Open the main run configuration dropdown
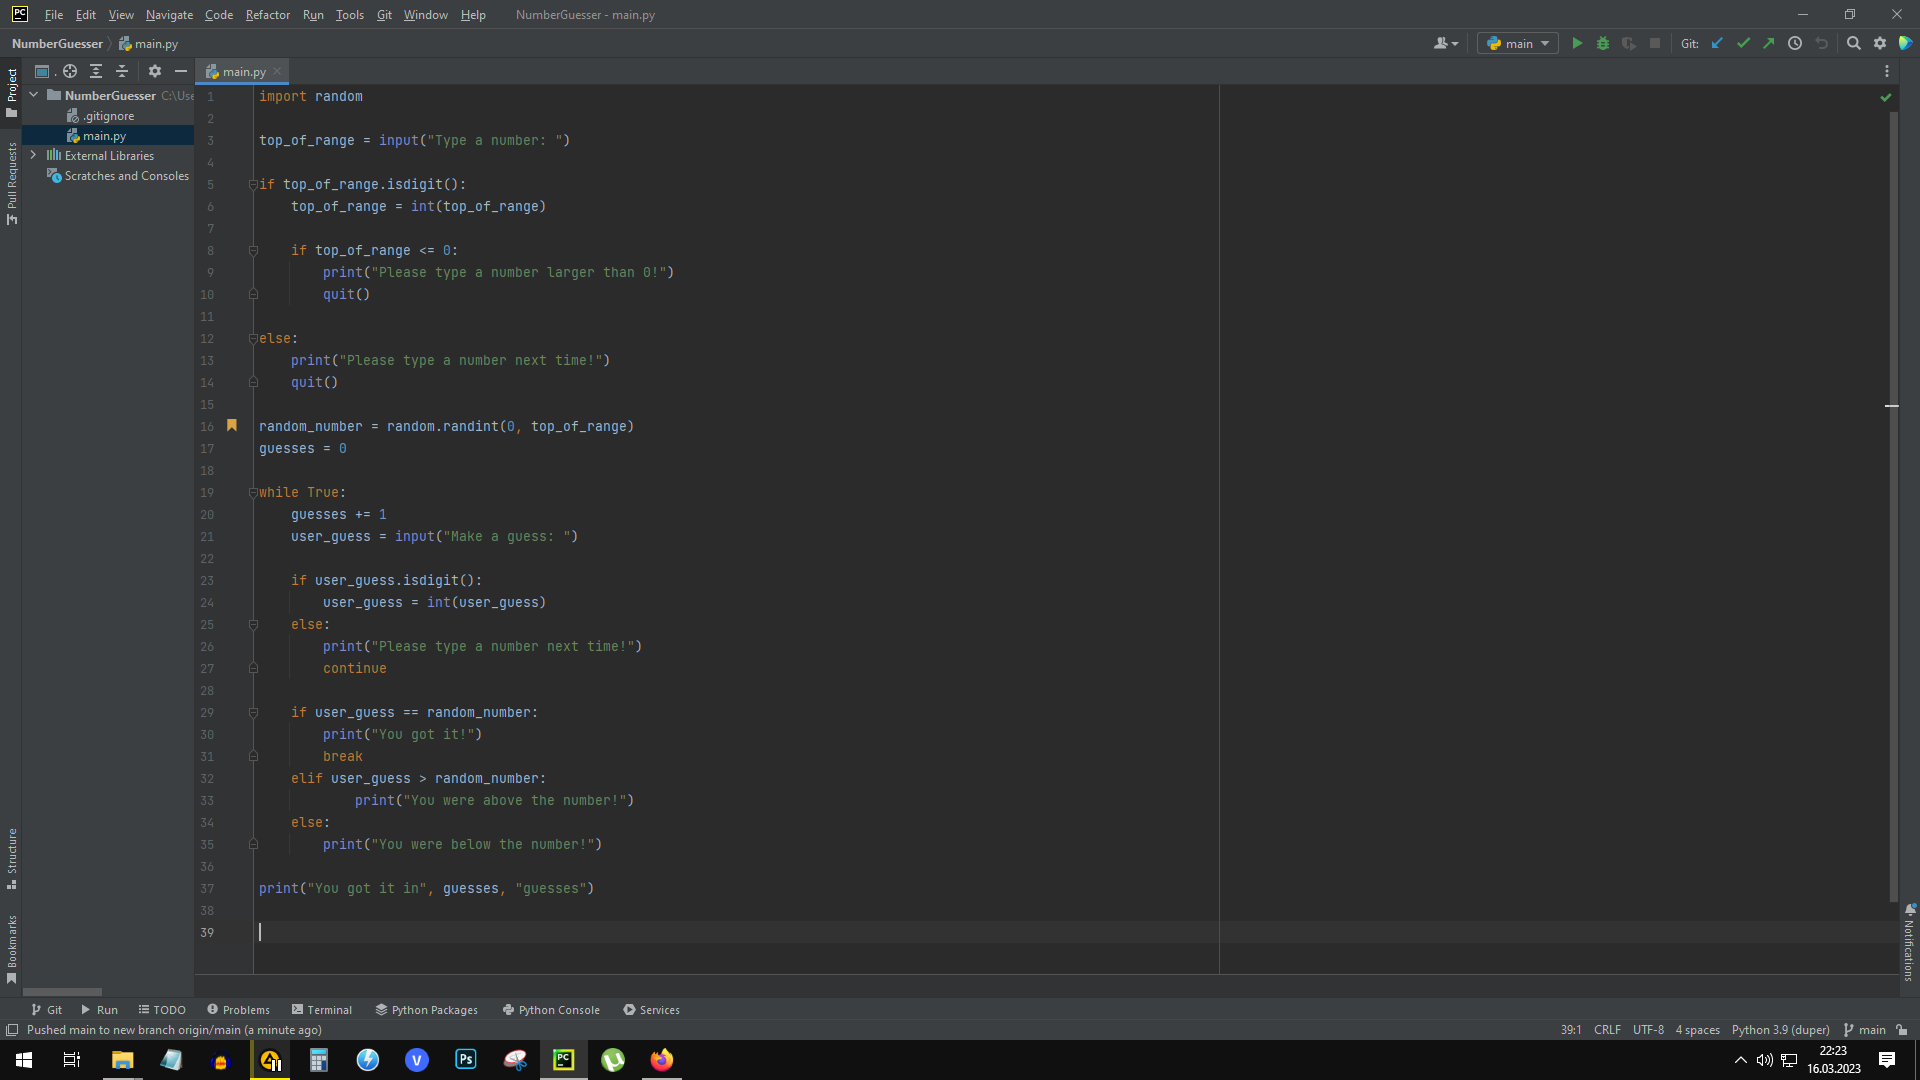Screen dimensions: 1920x1080 coord(1518,43)
